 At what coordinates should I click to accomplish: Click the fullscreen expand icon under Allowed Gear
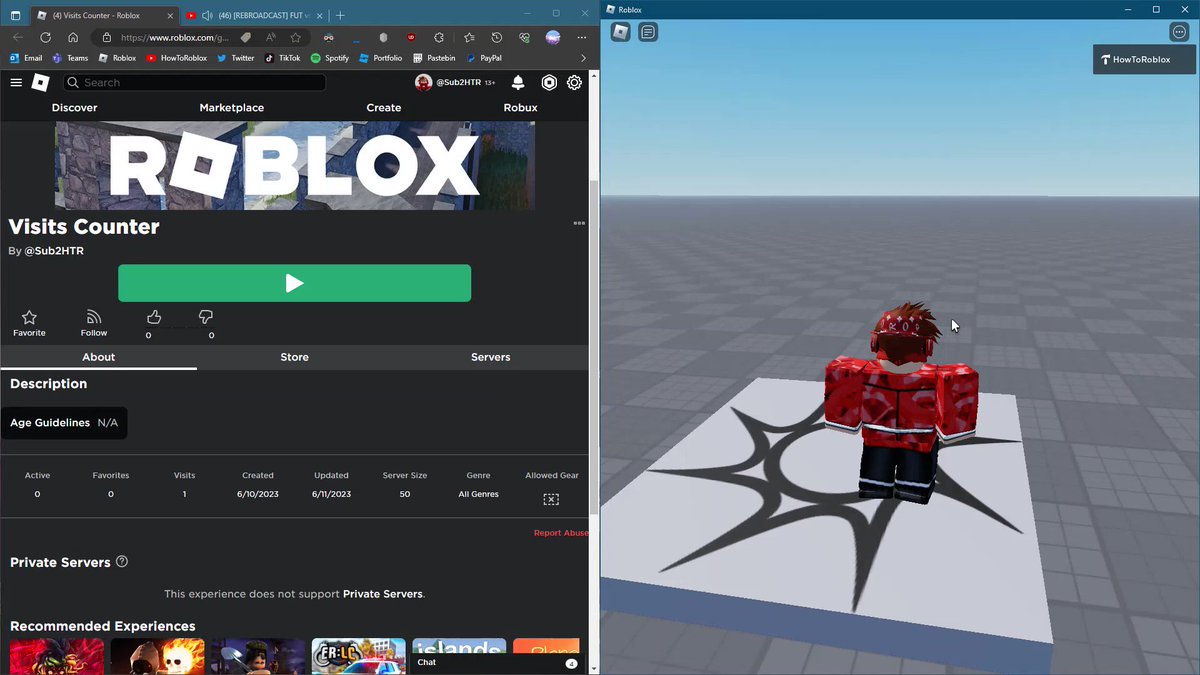551,499
